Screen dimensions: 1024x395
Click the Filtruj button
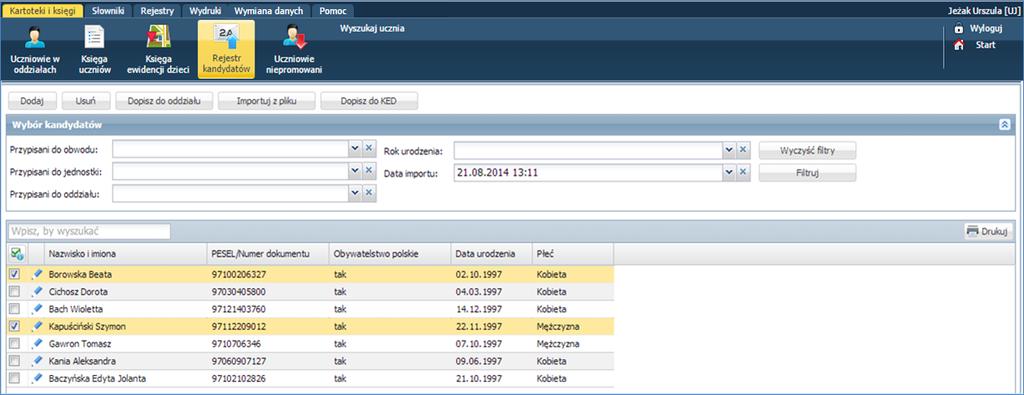(x=807, y=173)
